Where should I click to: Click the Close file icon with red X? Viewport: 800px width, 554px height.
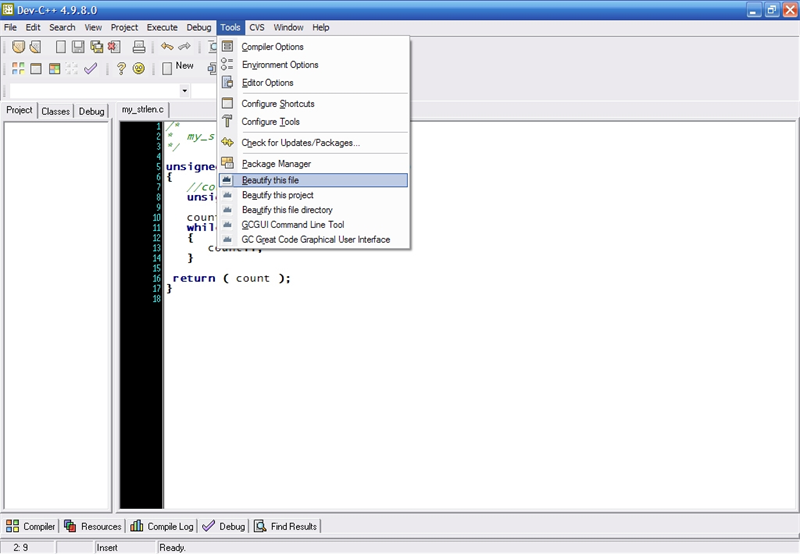coord(115,47)
